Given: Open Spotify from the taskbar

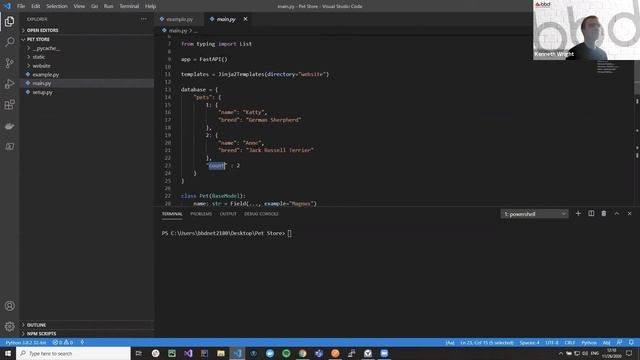Looking at the screenshot, I should click(x=286, y=353).
